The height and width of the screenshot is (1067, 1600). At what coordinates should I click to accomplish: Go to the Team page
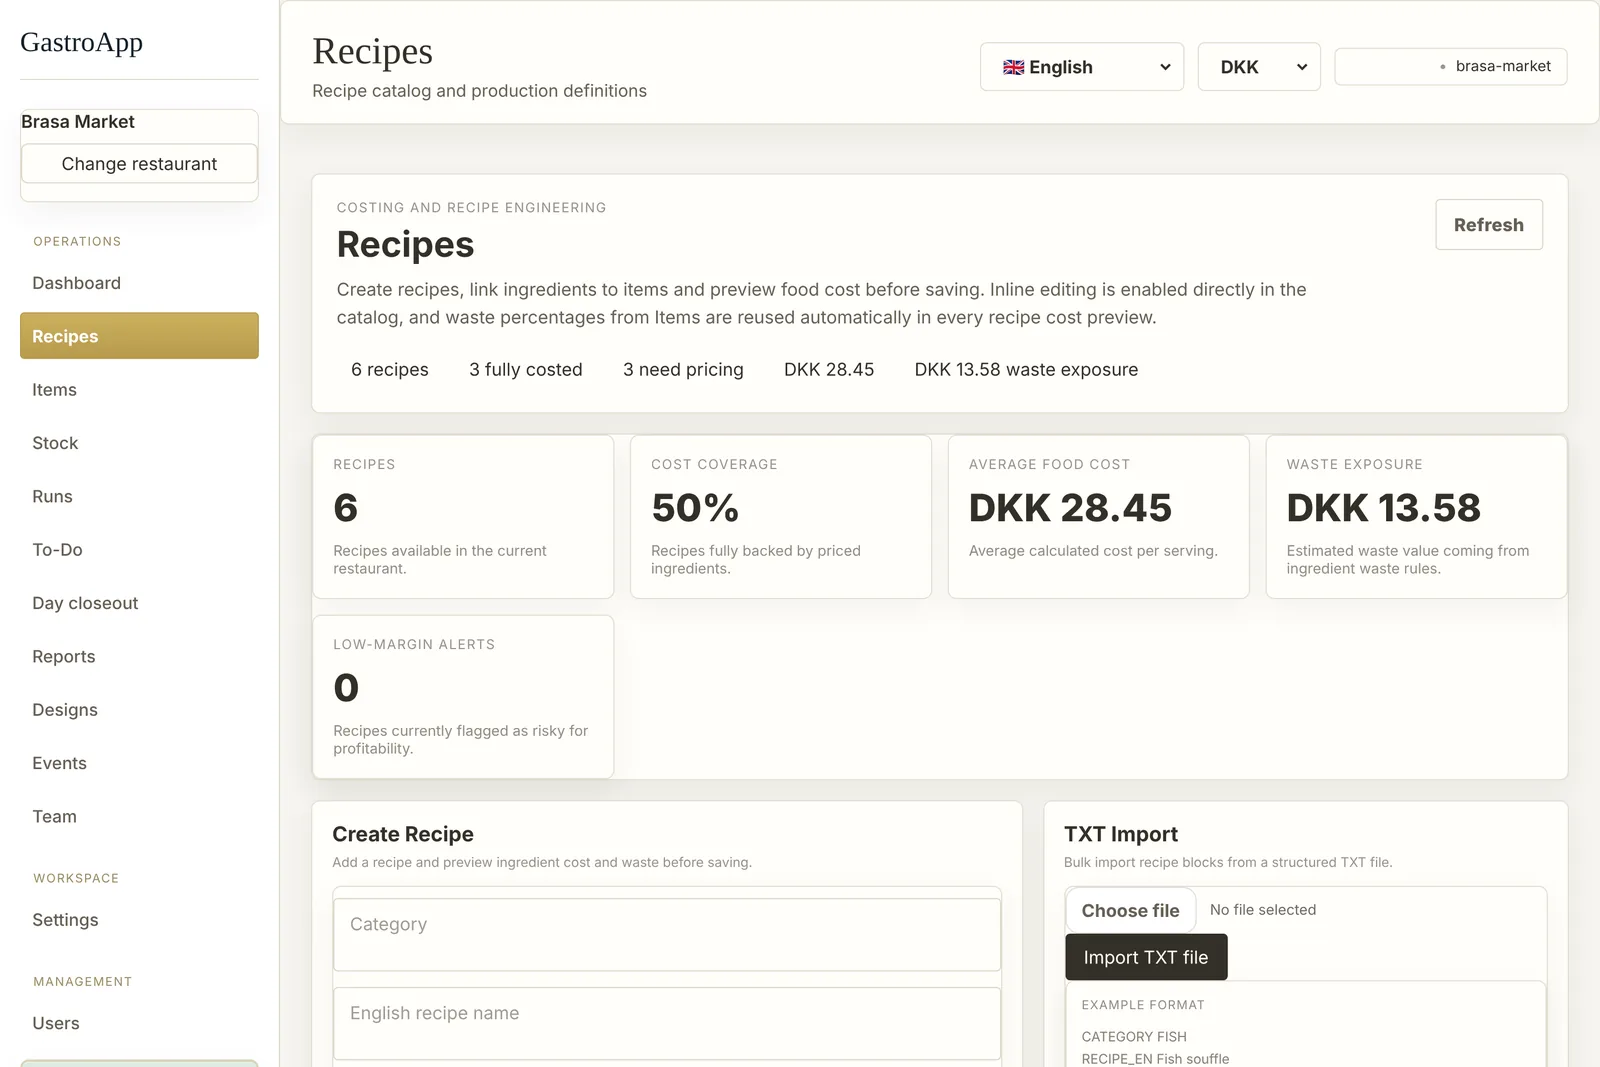coord(139,816)
